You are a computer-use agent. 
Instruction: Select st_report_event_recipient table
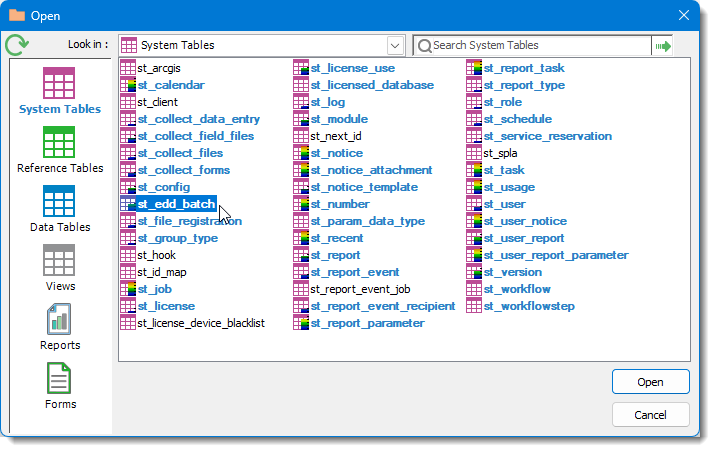383,306
